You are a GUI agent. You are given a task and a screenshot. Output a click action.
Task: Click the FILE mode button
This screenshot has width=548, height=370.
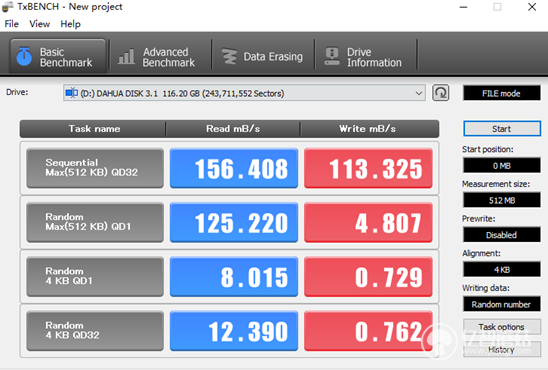point(502,93)
